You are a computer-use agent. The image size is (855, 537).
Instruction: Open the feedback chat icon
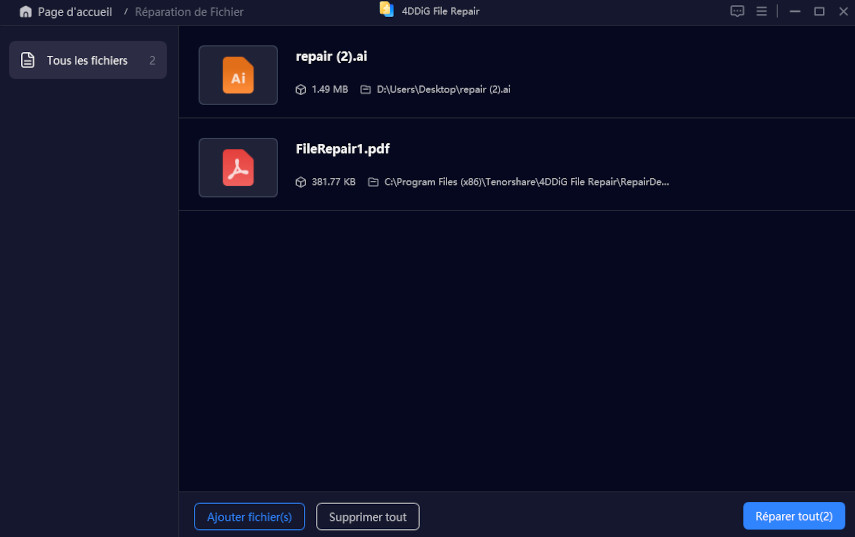click(x=737, y=11)
